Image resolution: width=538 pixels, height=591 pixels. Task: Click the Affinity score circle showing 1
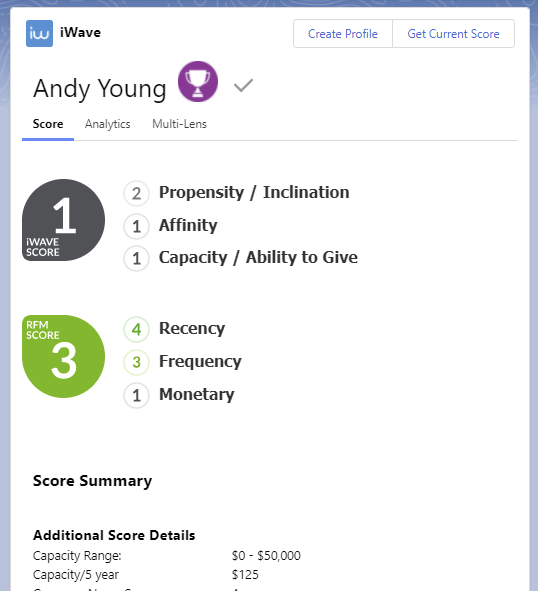tap(136, 227)
